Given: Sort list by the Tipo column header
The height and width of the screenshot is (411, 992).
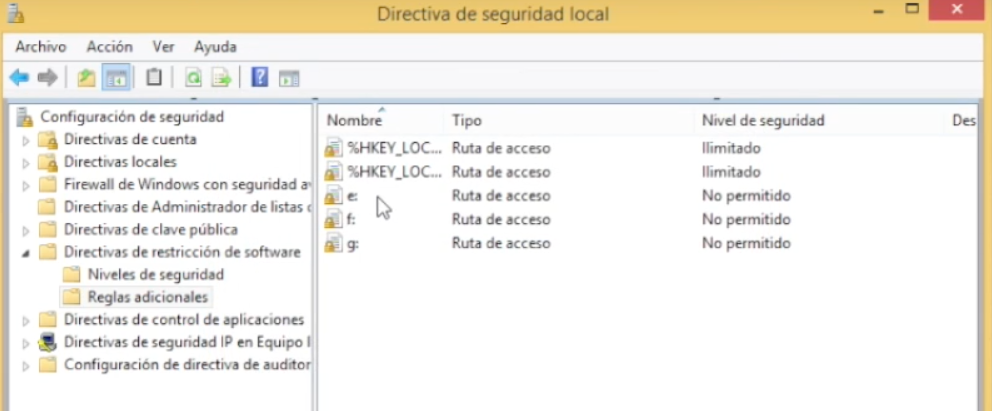Looking at the screenshot, I should tap(466, 120).
